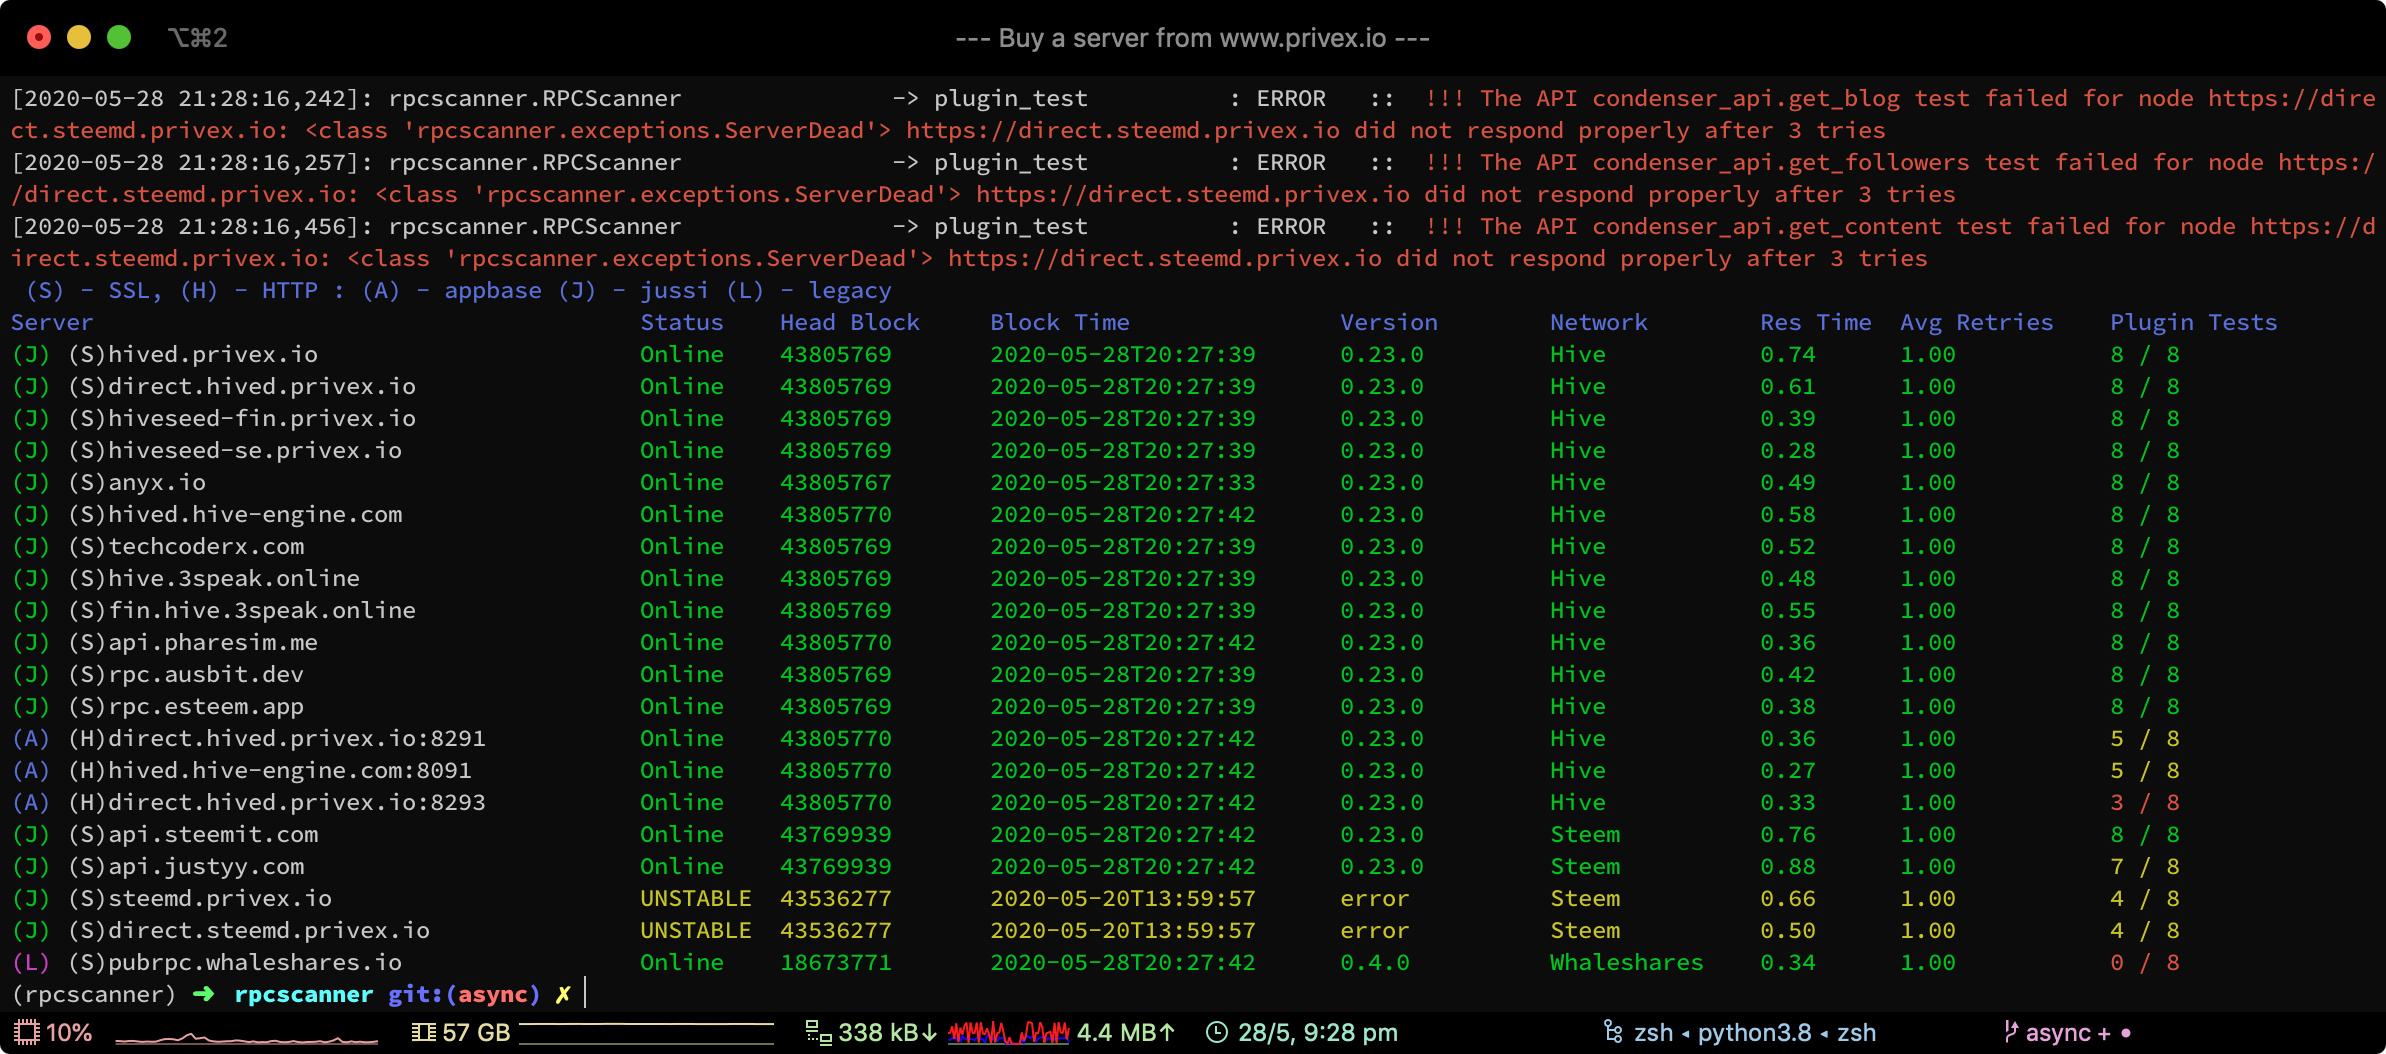Click 'condenser_api.get_followers' in the error log

pos(1781,162)
